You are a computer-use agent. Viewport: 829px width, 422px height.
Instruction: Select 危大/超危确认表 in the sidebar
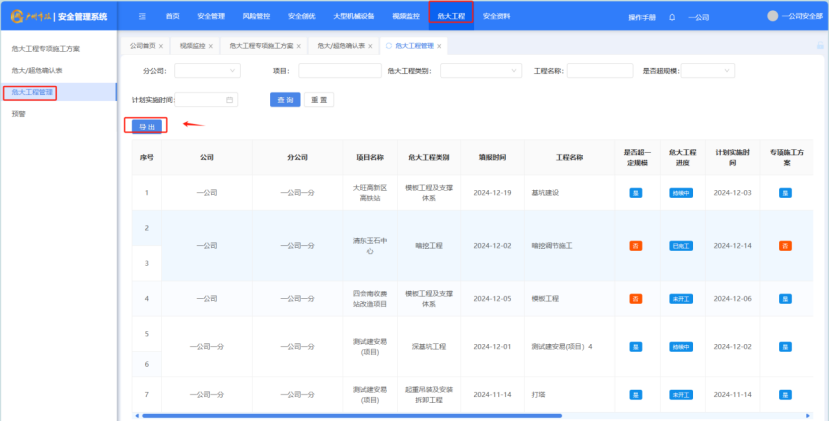point(38,70)
